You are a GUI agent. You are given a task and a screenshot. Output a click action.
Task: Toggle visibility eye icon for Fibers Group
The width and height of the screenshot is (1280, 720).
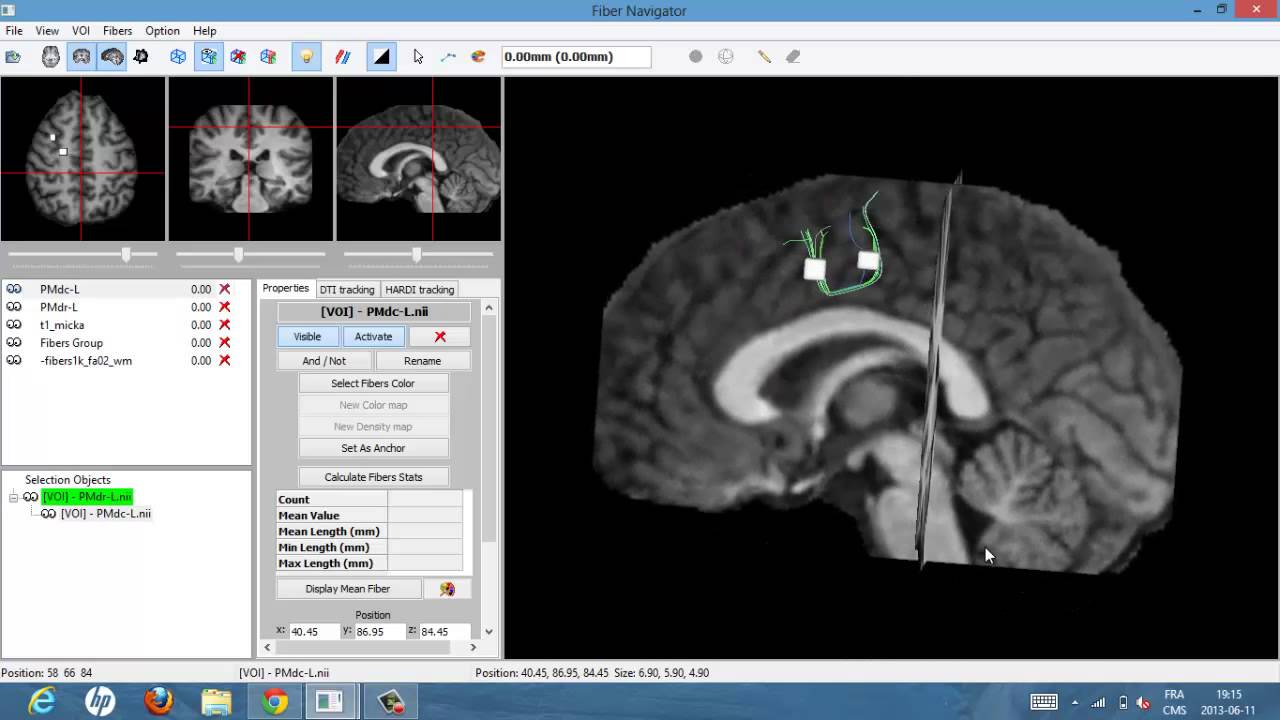pyautogui.click(x=14, y=343)
